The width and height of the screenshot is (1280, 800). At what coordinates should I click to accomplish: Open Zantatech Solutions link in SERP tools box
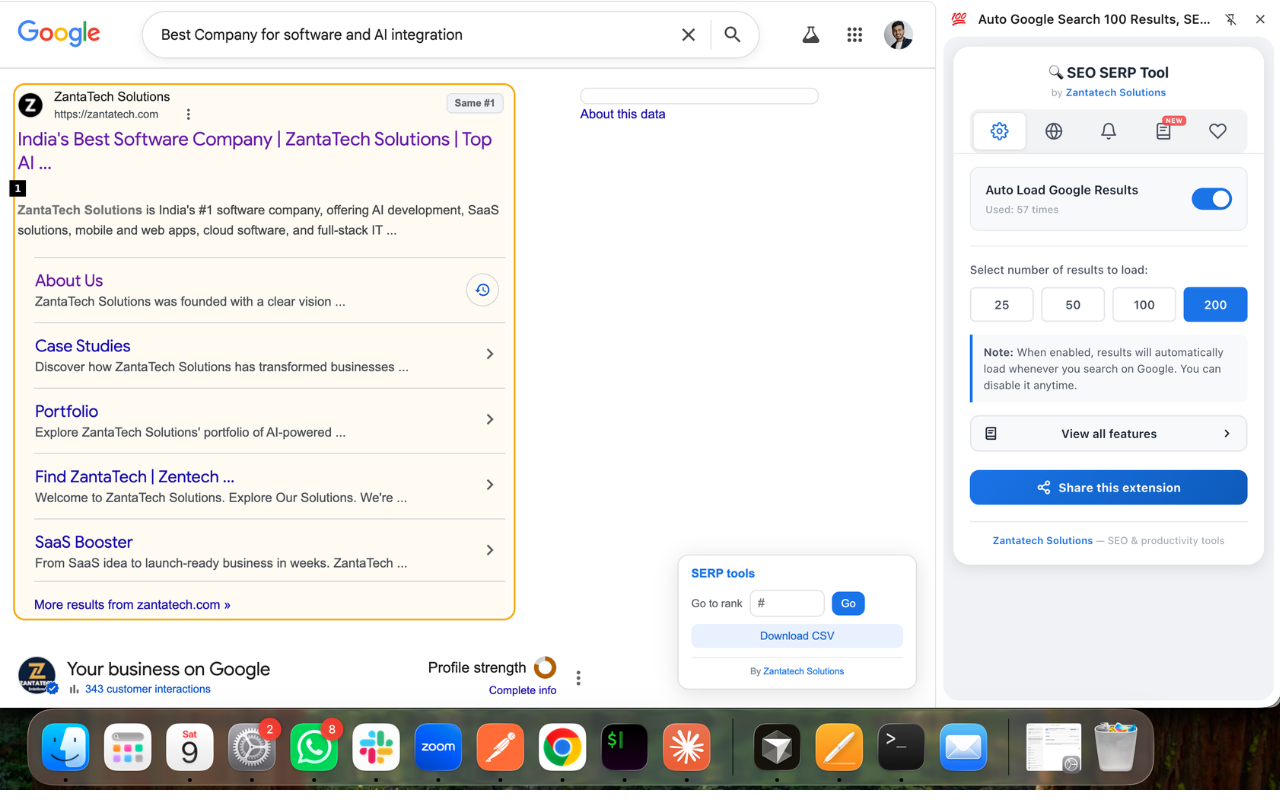[x=803, y=672]
